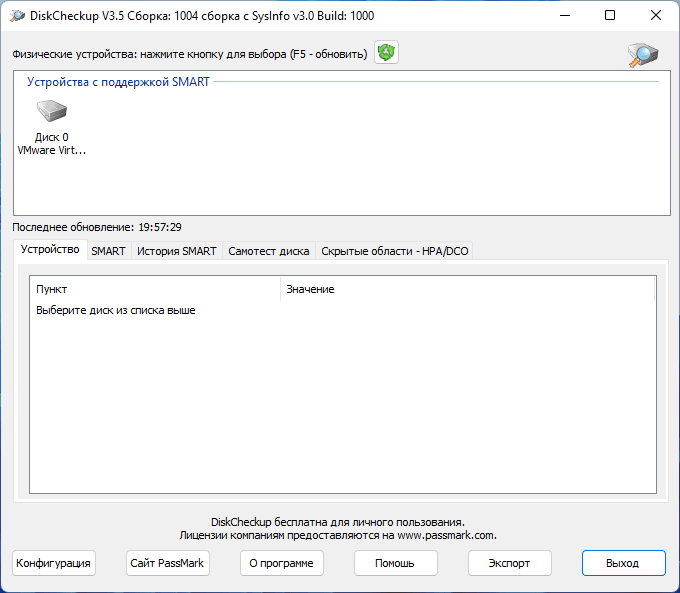Click the Значение column header

pyautogui.click(x=468, y=289)
